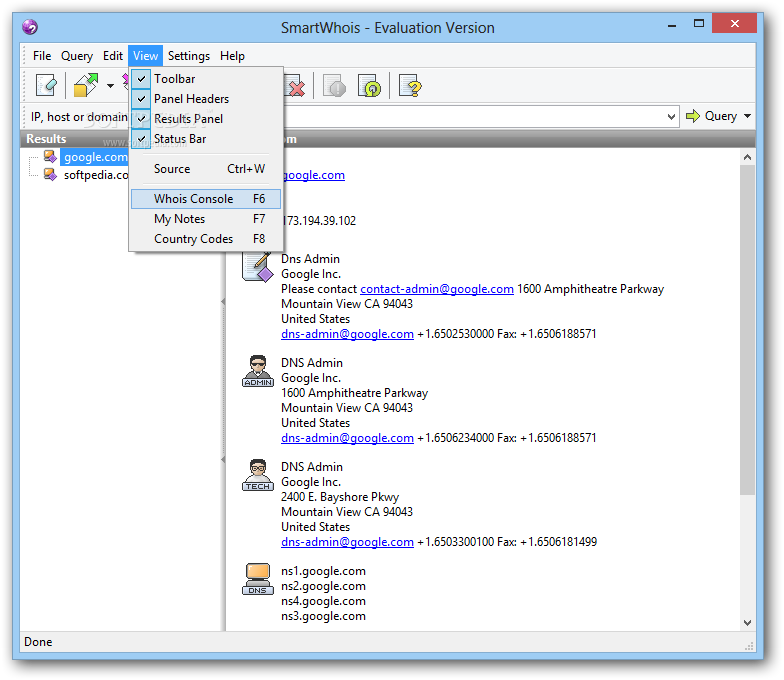Click the ADMIN contact person icon

[258, 371]
